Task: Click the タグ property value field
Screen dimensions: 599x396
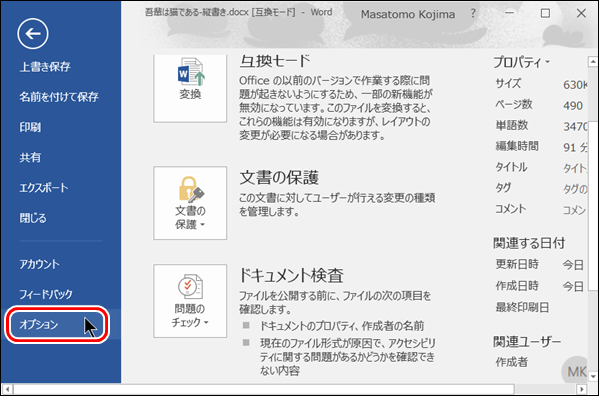Action: click(575, 189)
